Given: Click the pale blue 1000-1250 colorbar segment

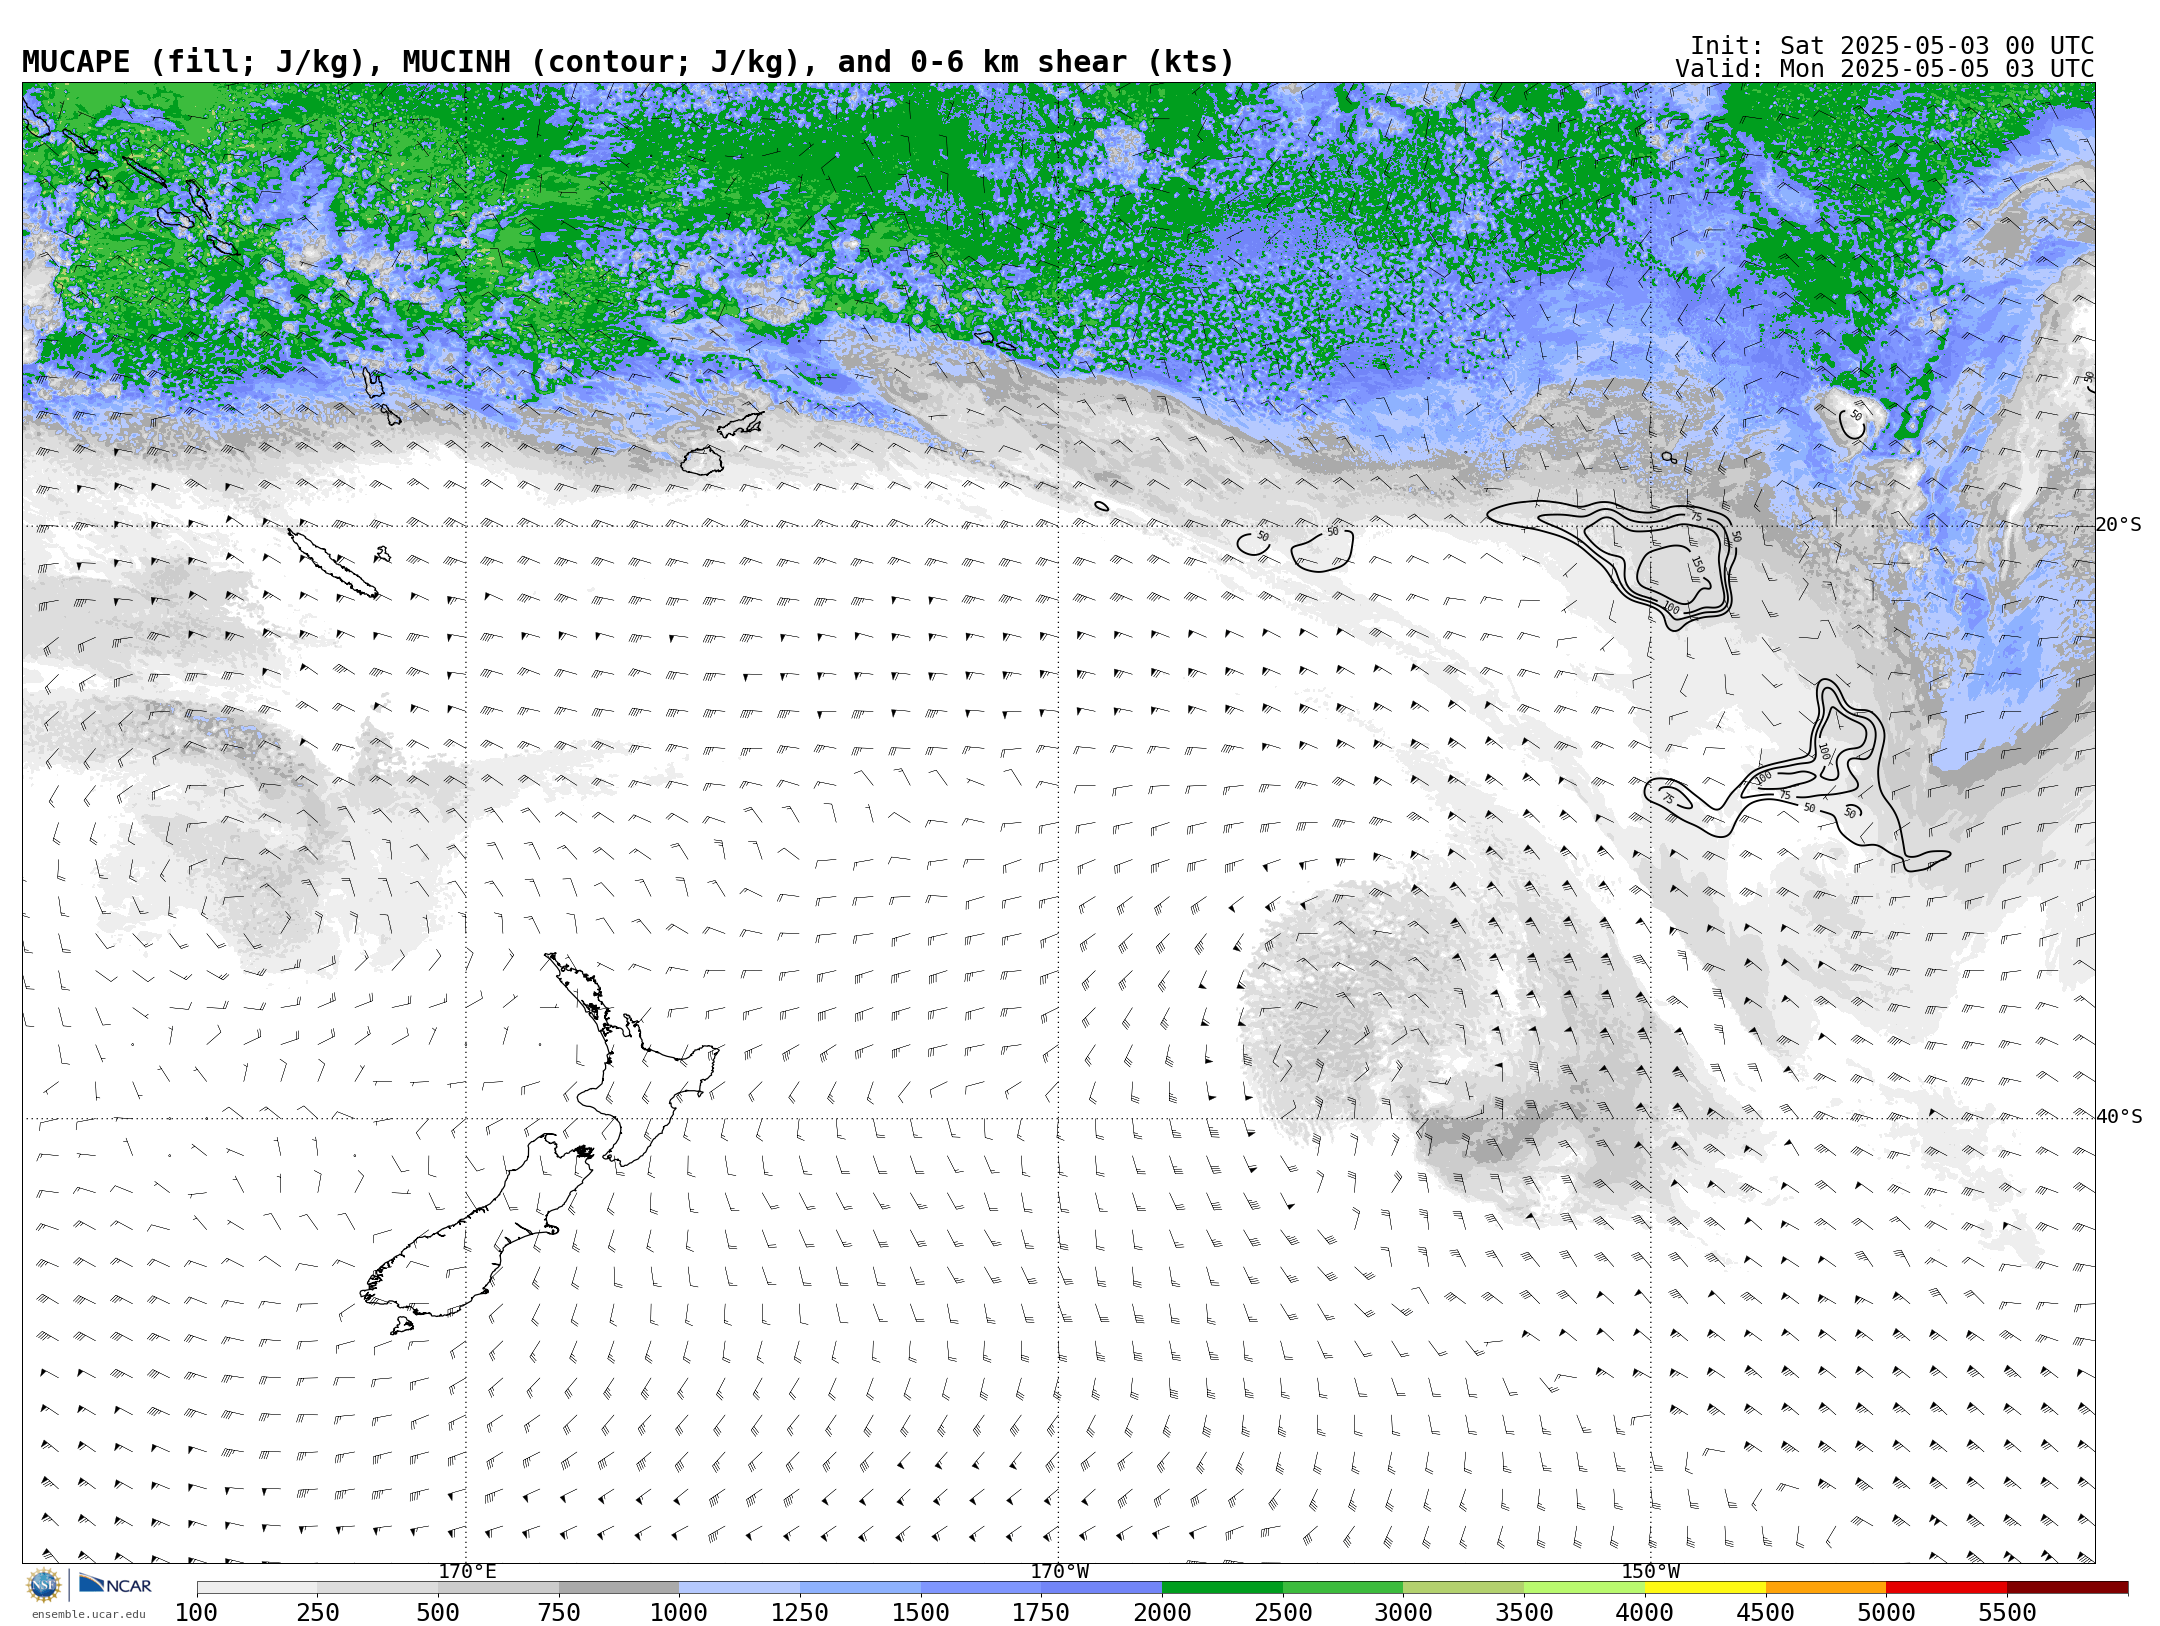Looking at the screenshot, I should pyautogui.click(x=740, y=1588).
